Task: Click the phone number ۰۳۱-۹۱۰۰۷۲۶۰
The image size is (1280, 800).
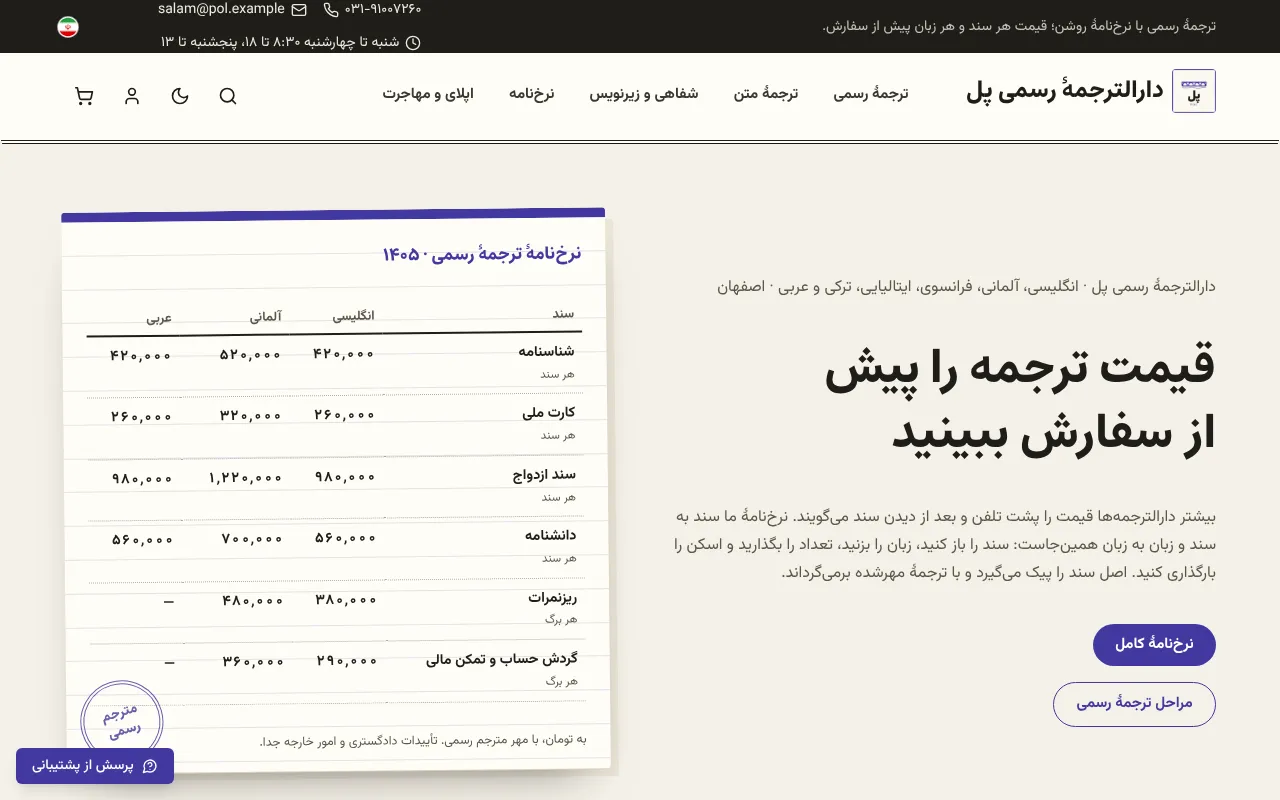Action: click(383, 9)
